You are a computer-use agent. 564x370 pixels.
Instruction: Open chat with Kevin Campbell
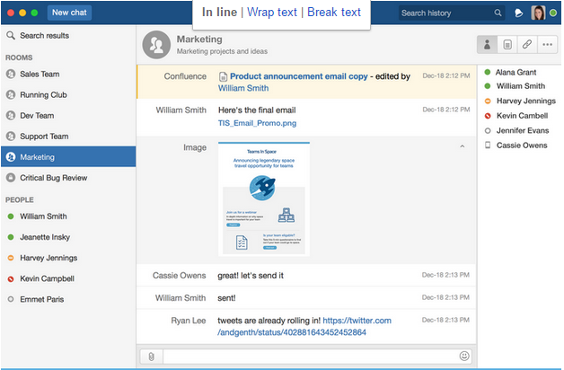pyautogui.click(x=68, y=278)
